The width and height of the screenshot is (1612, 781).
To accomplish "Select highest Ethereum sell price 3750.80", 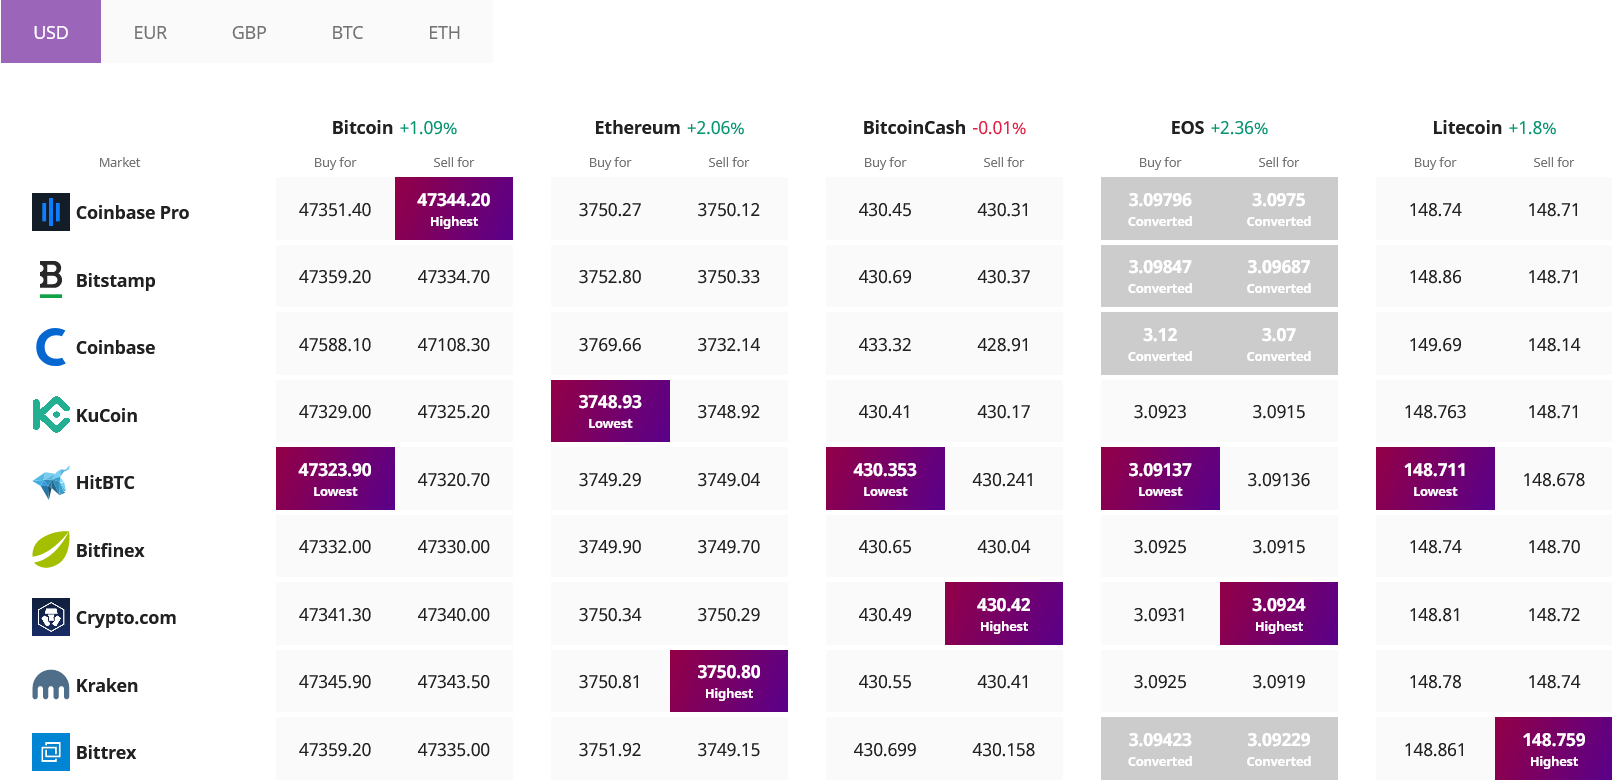I will pos(729,681).
